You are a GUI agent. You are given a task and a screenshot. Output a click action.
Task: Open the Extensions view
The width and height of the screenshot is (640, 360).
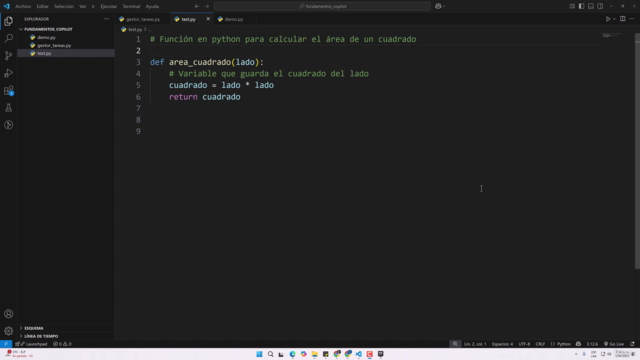(9, 91)
